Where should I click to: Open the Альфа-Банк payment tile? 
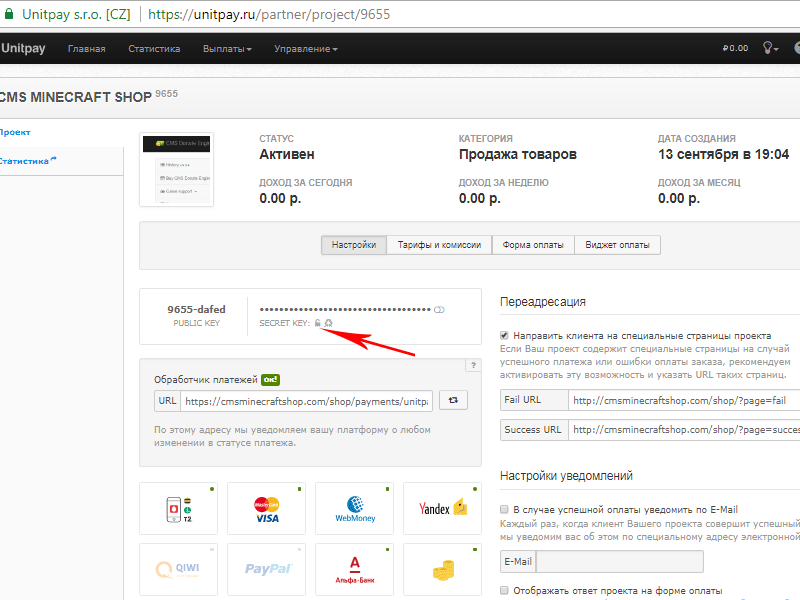pyautogui.click(x=354, y=569)
